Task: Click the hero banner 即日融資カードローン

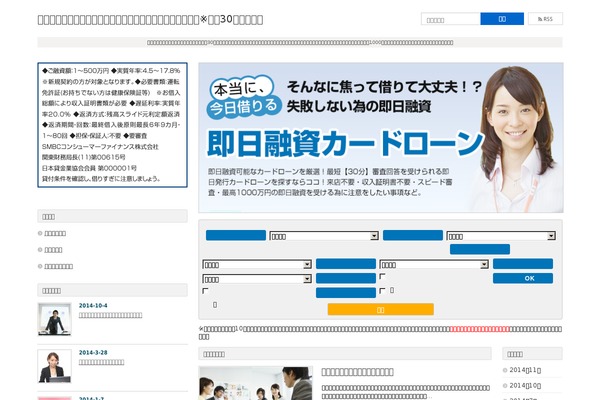Action: pos(381,137)
